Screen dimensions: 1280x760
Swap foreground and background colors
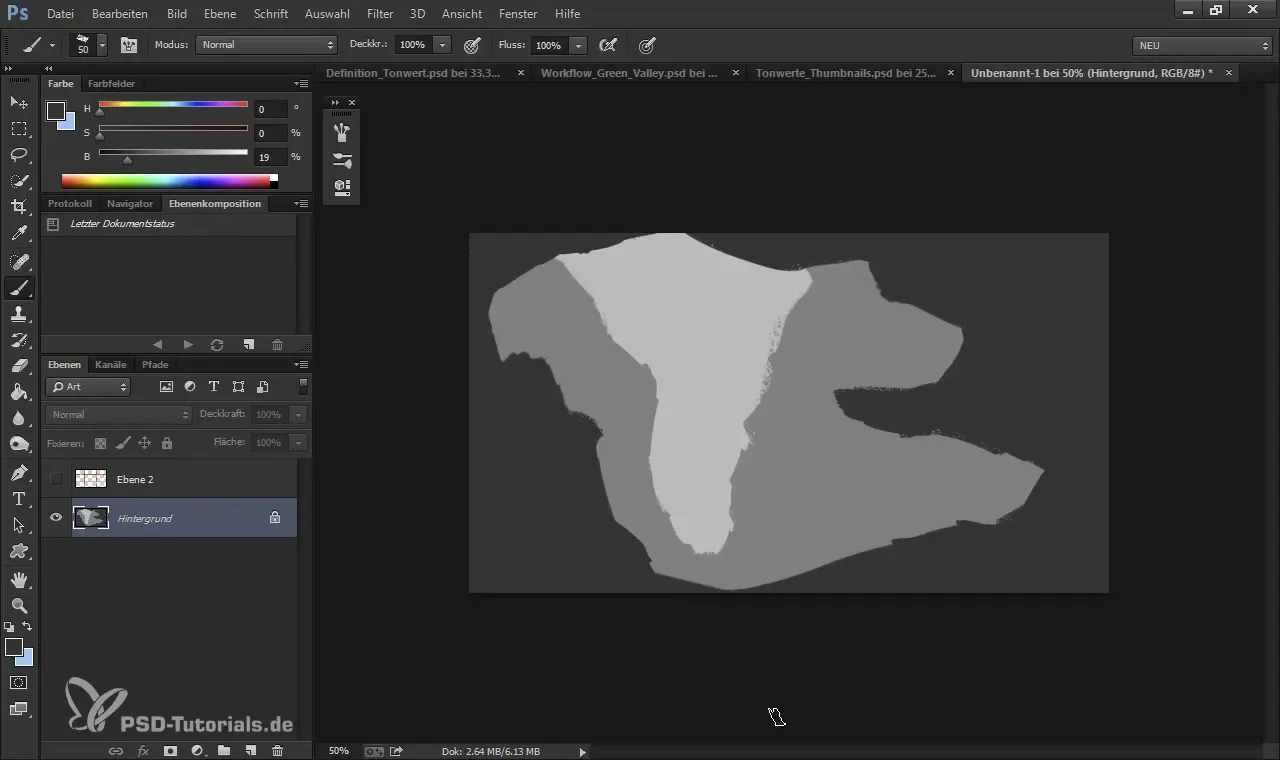coord(28,627)
